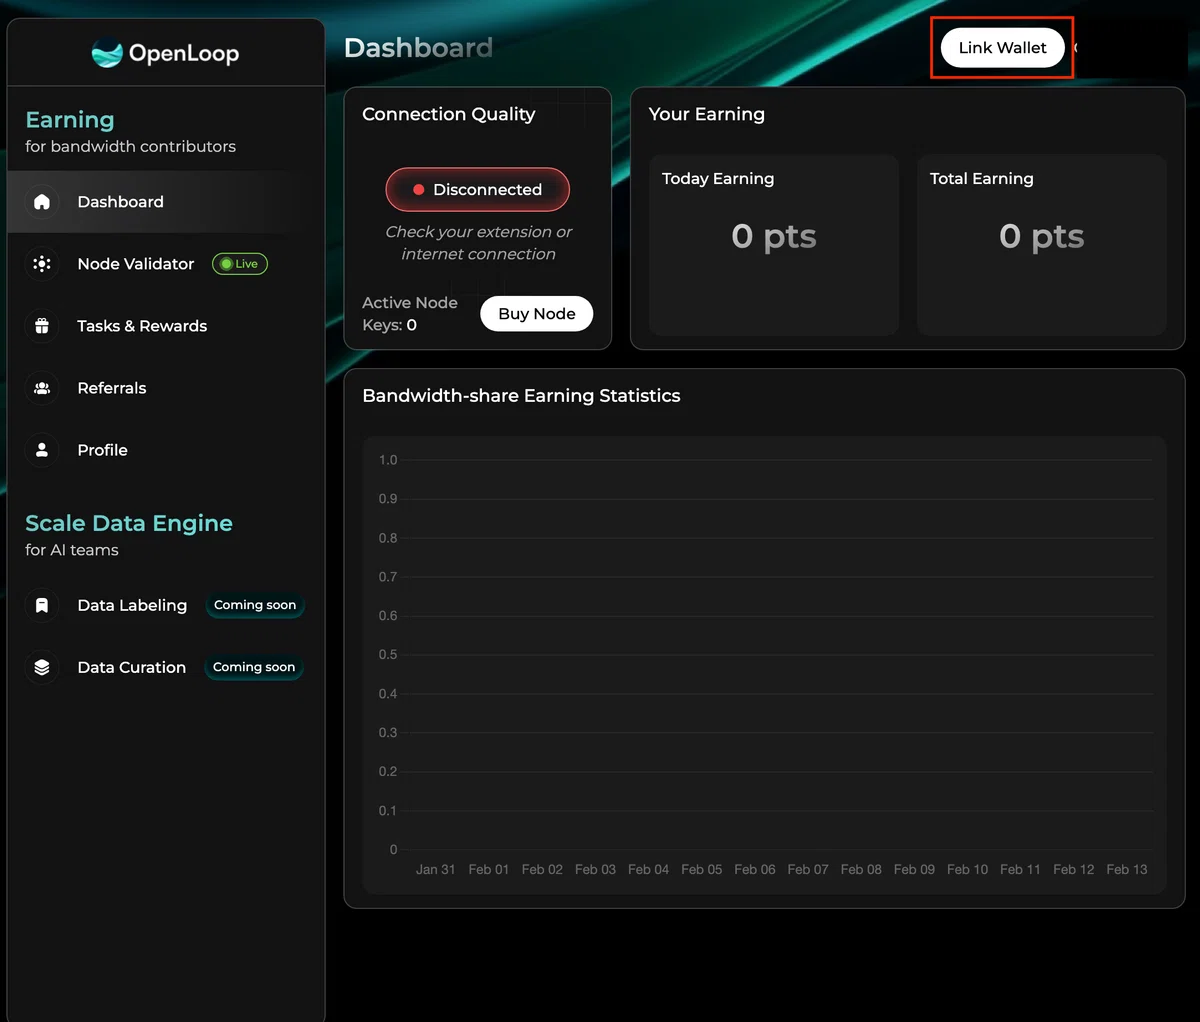Open the Referrals page
Viewport: 1200px width, 1022px height.
point(166,388)
